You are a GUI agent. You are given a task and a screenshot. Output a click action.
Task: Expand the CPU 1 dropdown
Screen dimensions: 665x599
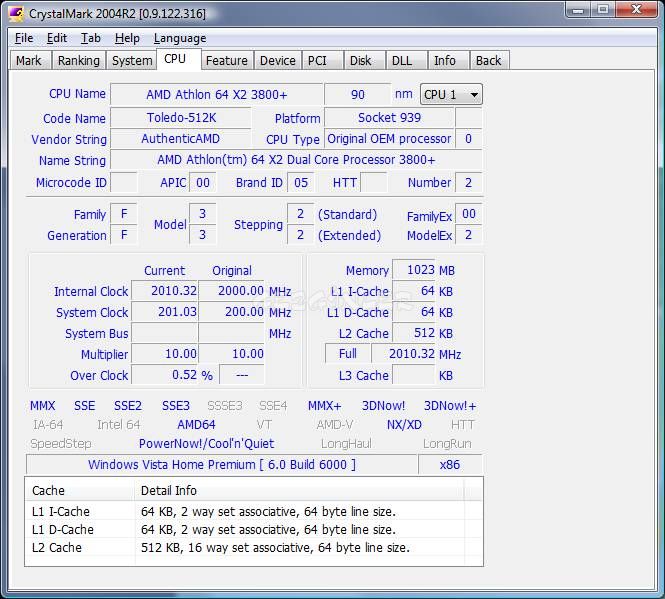[451, 94]
